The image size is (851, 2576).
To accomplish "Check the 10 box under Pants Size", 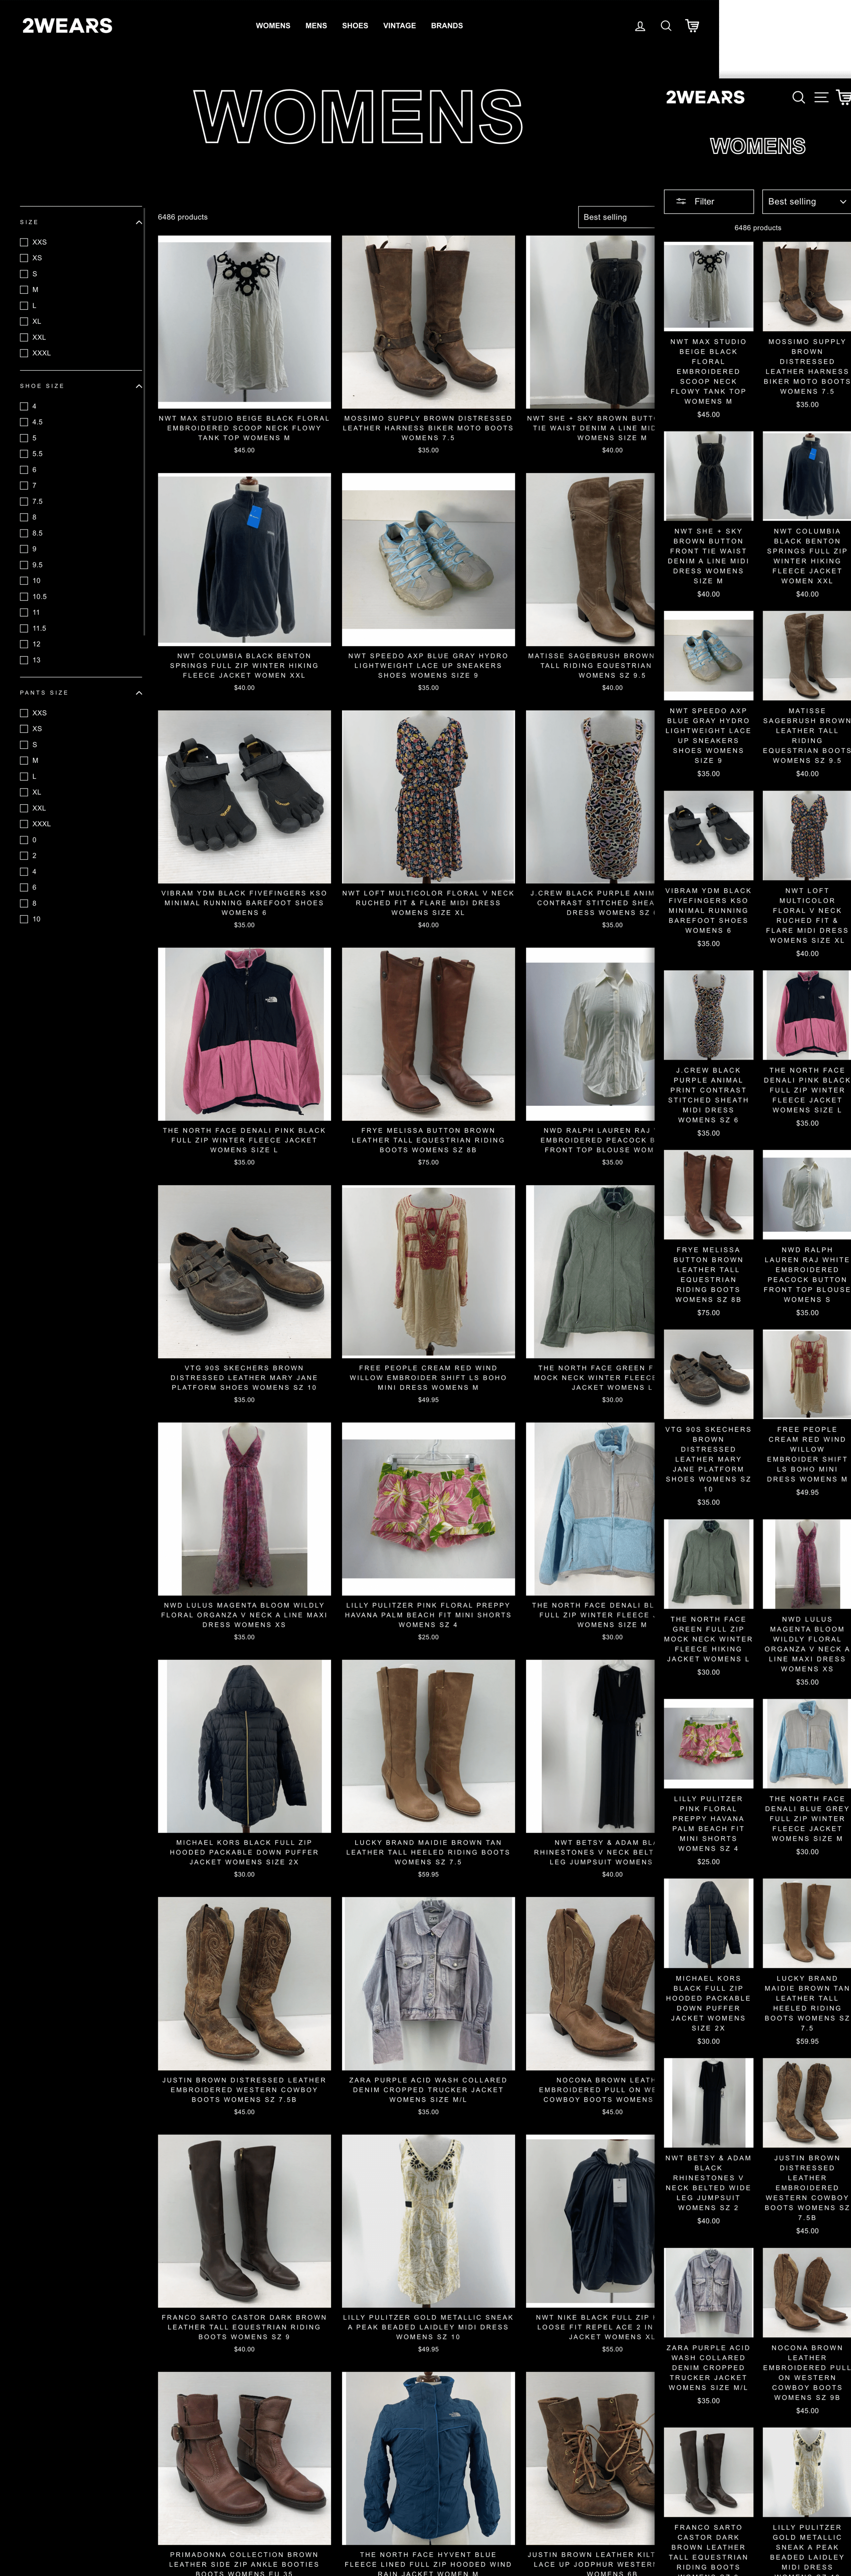I will pyautogui.click(x=24, y=919).
